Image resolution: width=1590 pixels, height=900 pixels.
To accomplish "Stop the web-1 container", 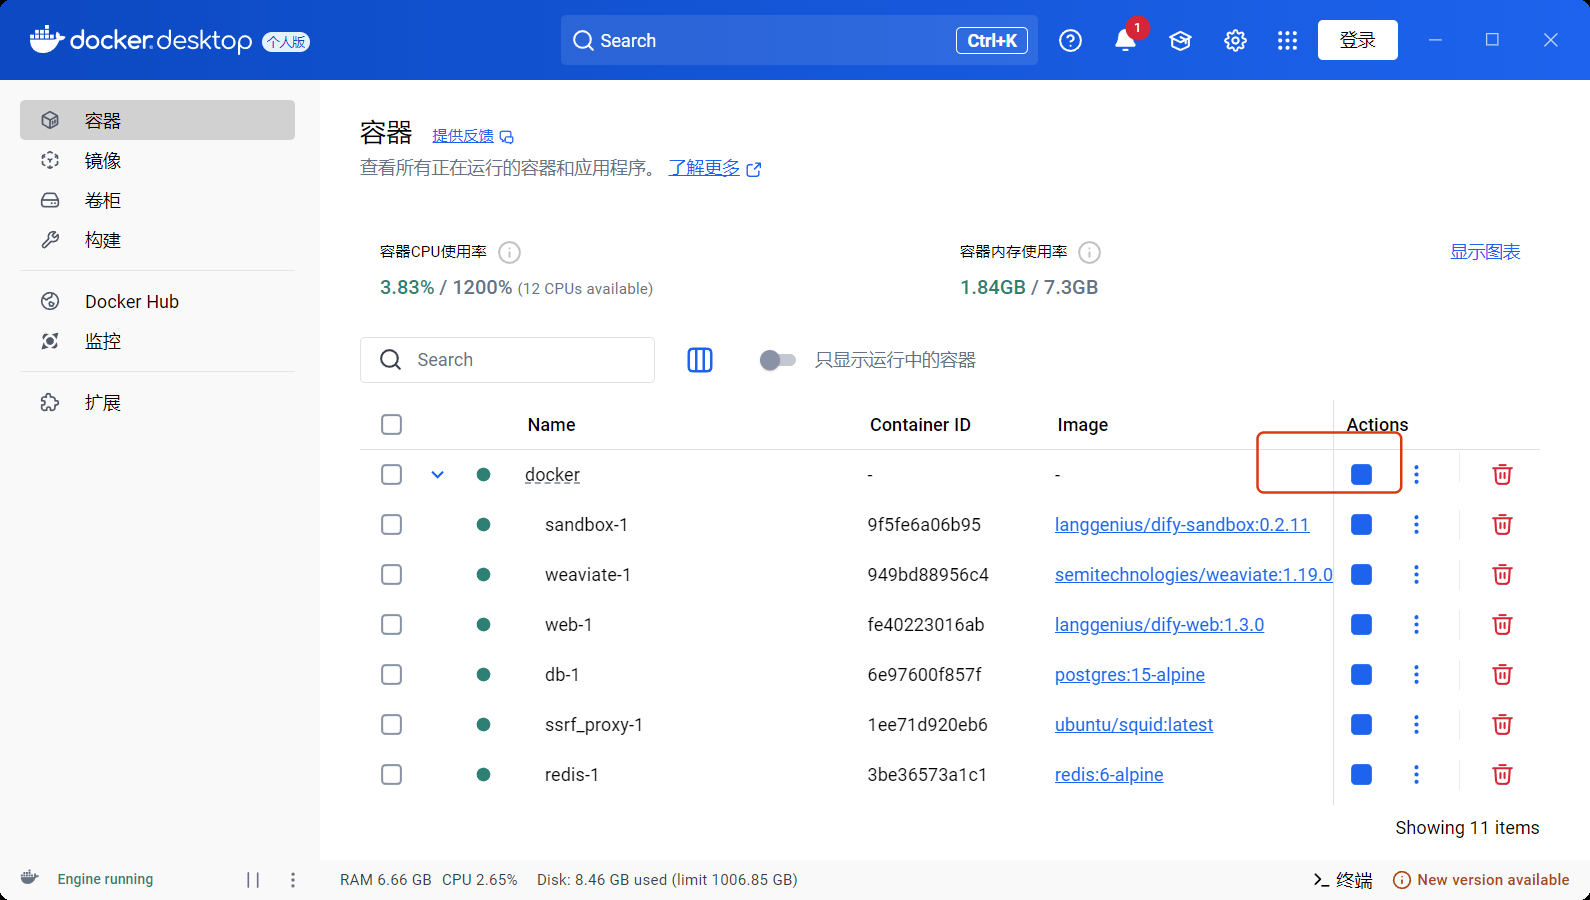I will pos(1361,625).
